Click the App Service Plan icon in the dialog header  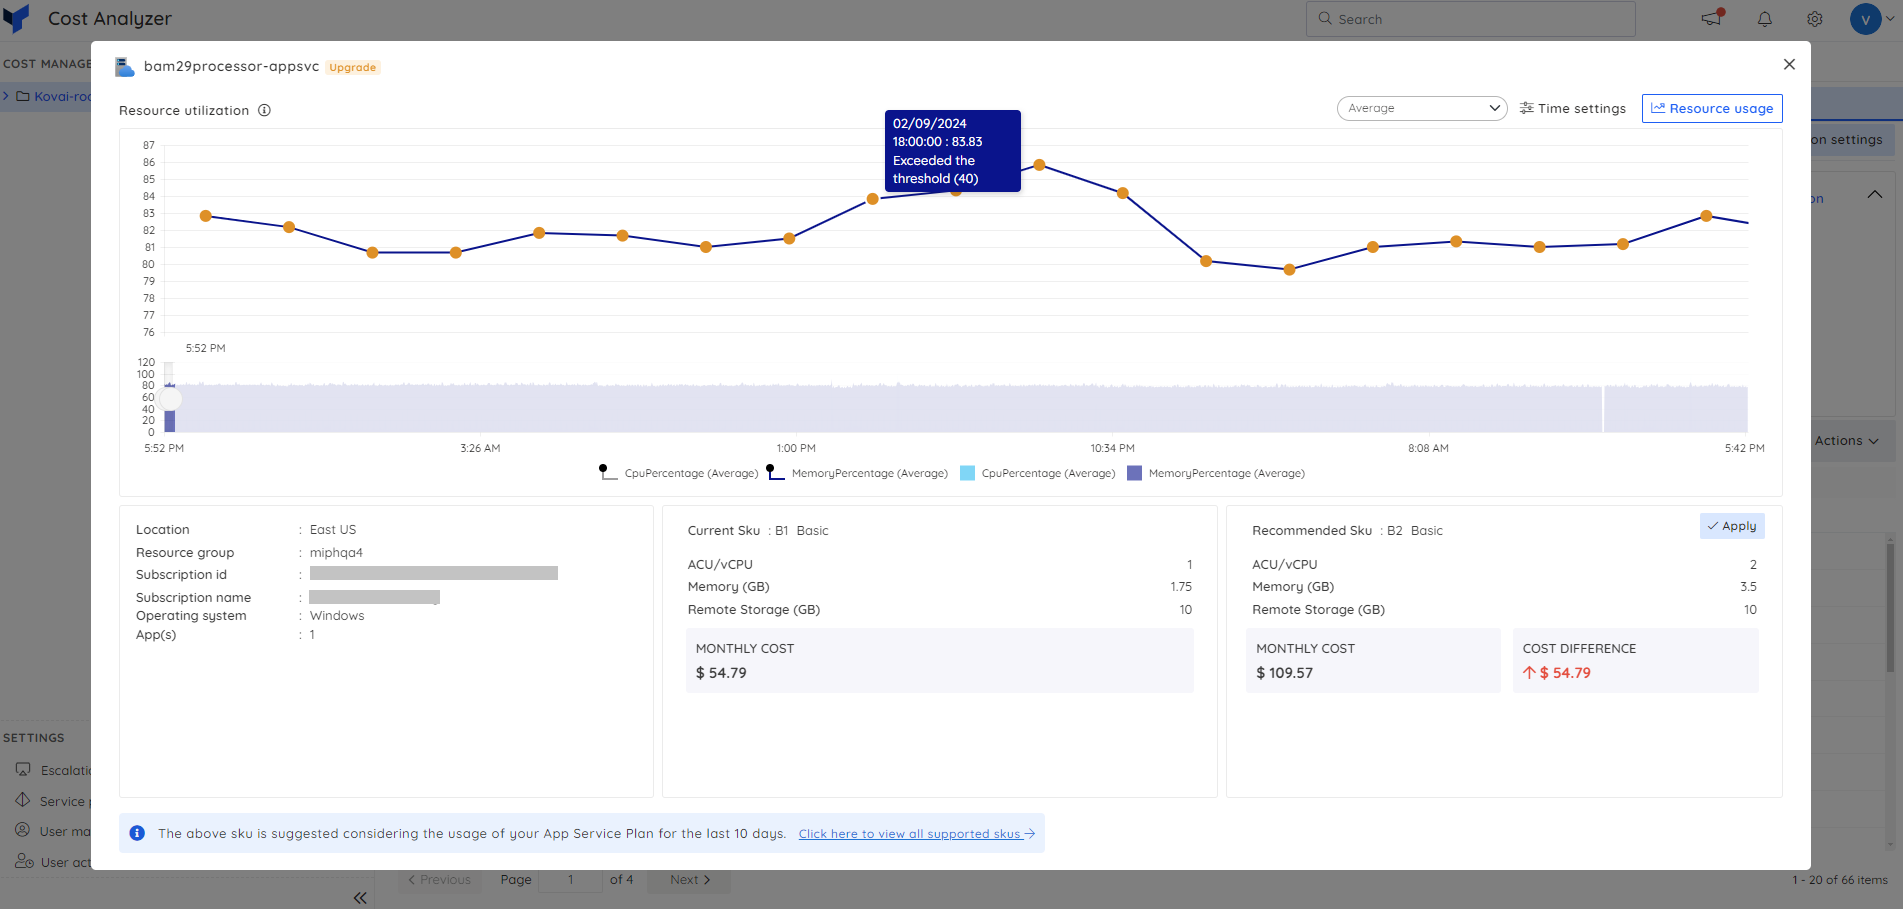coord(125,67)
